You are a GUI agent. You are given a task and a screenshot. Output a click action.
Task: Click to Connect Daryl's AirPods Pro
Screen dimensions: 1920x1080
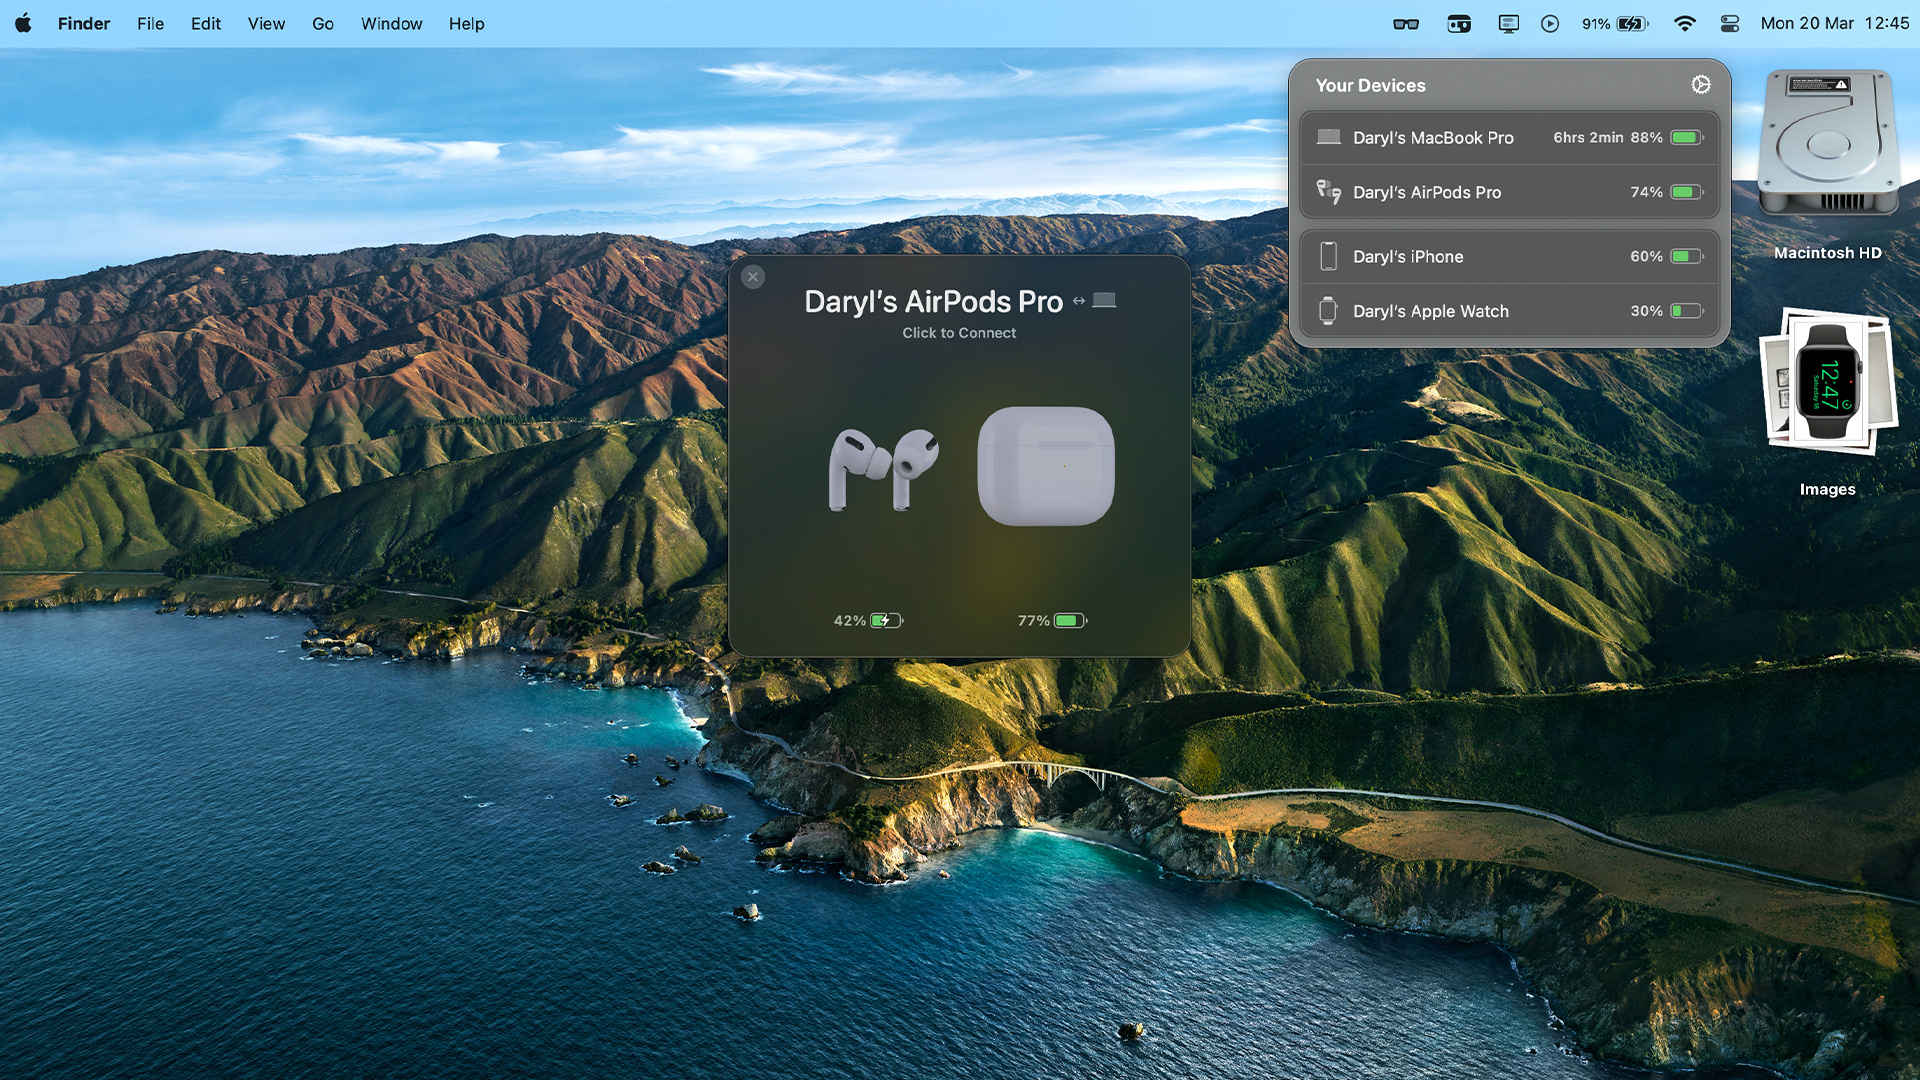(x=958, y=333)
